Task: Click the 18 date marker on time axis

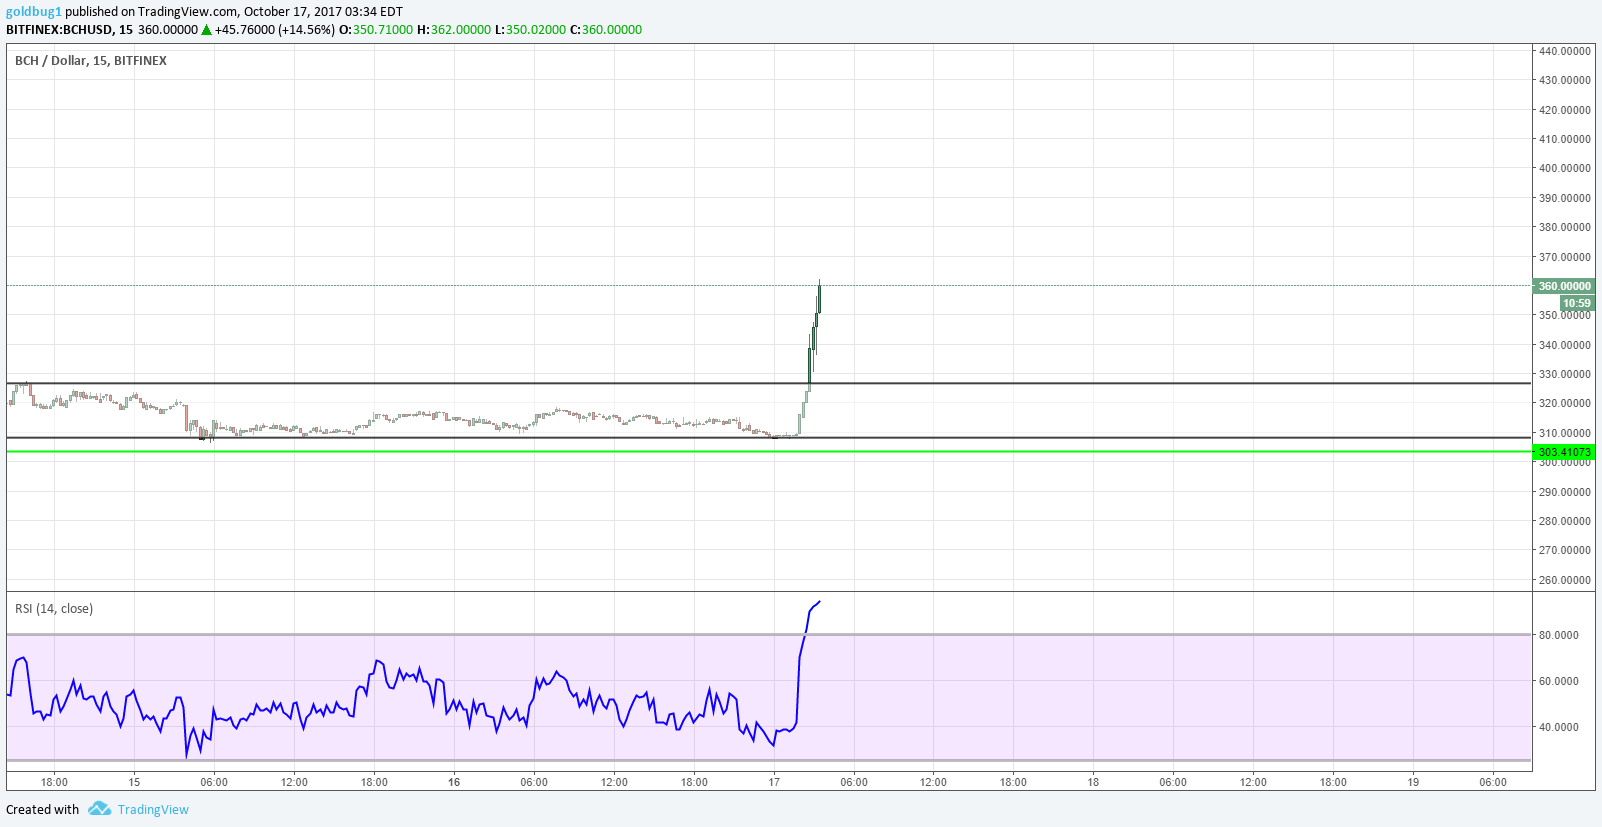Action: (1093, 782)
